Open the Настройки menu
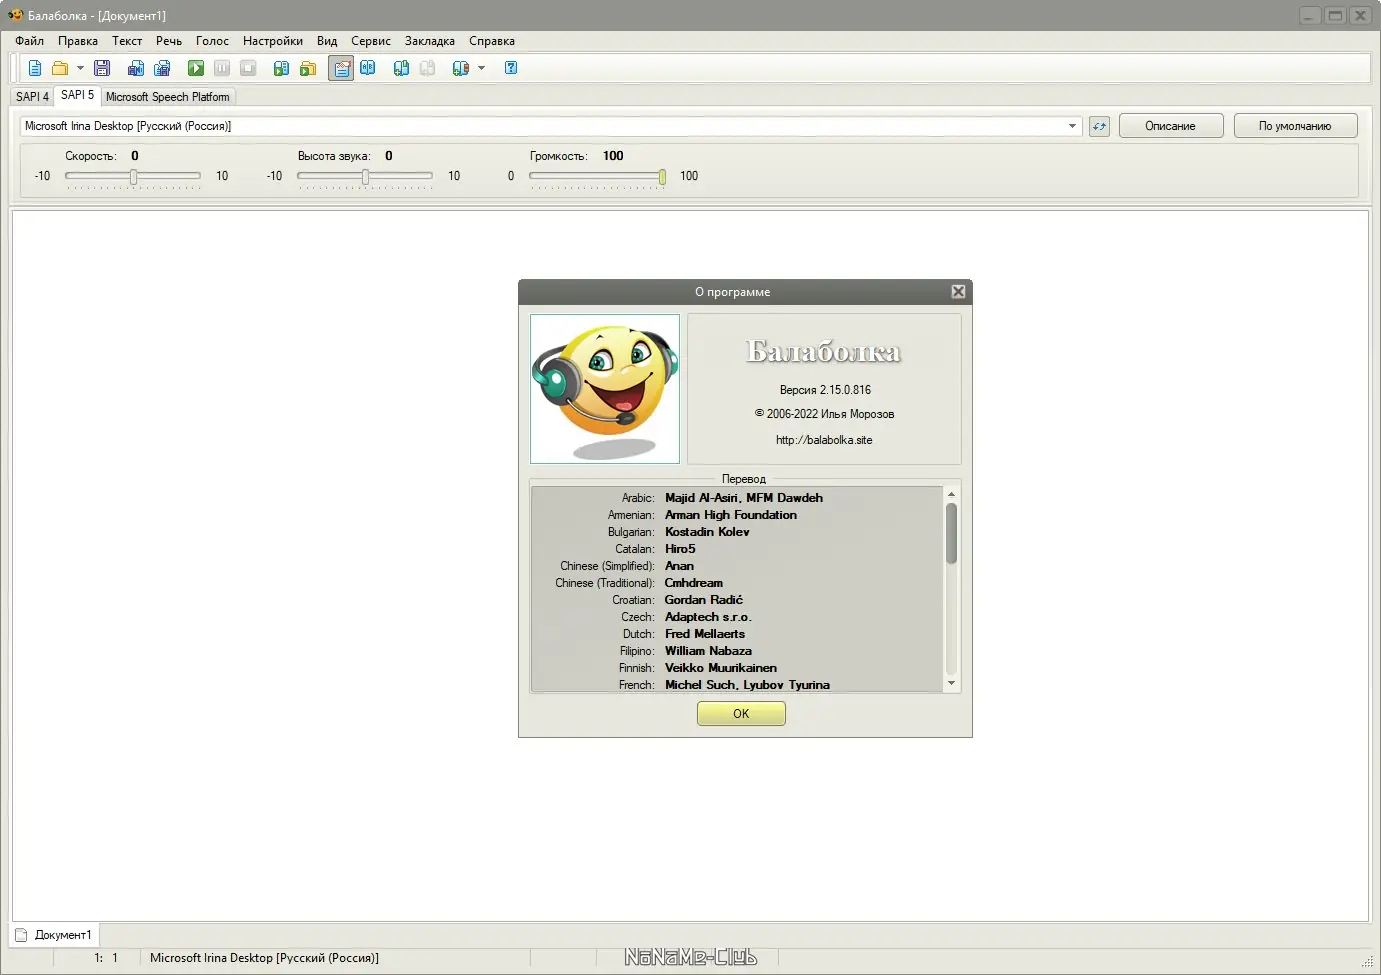 click(x=273, y=41)
